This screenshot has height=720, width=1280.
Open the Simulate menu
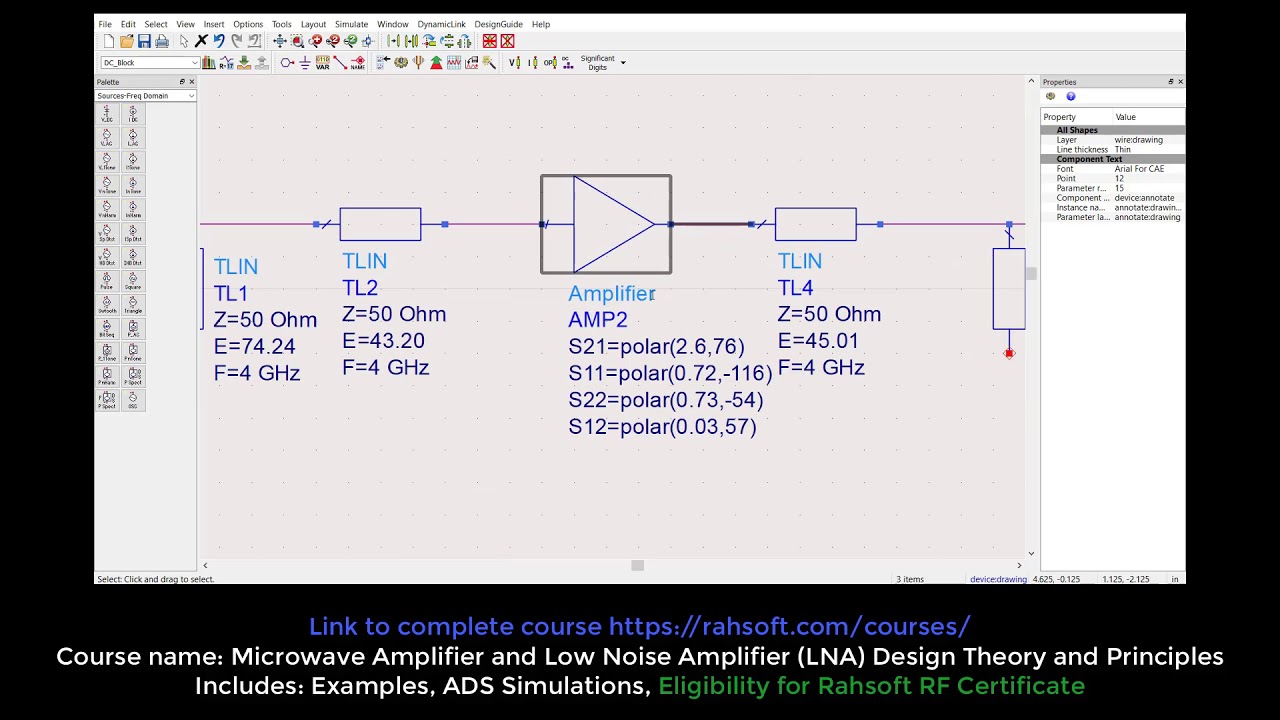(x=351, y=24)
